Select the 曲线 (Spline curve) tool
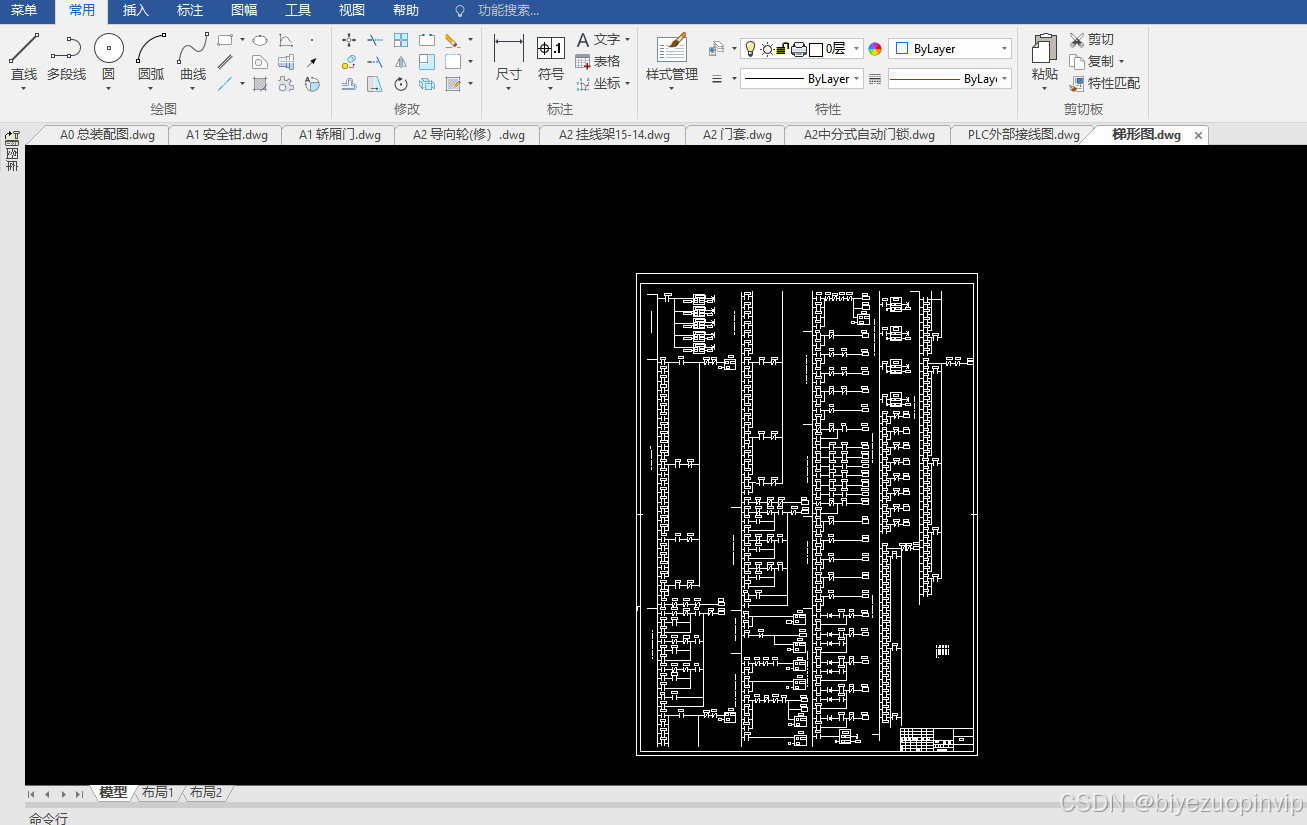 coord(193,56)
